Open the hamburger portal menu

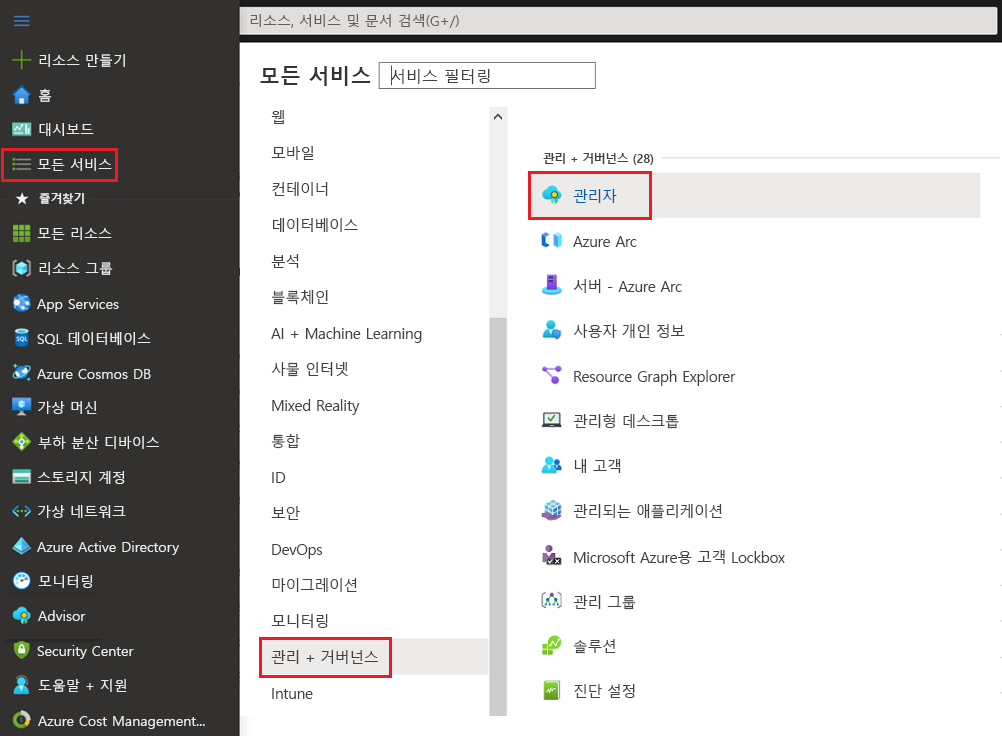click(21, 21)
